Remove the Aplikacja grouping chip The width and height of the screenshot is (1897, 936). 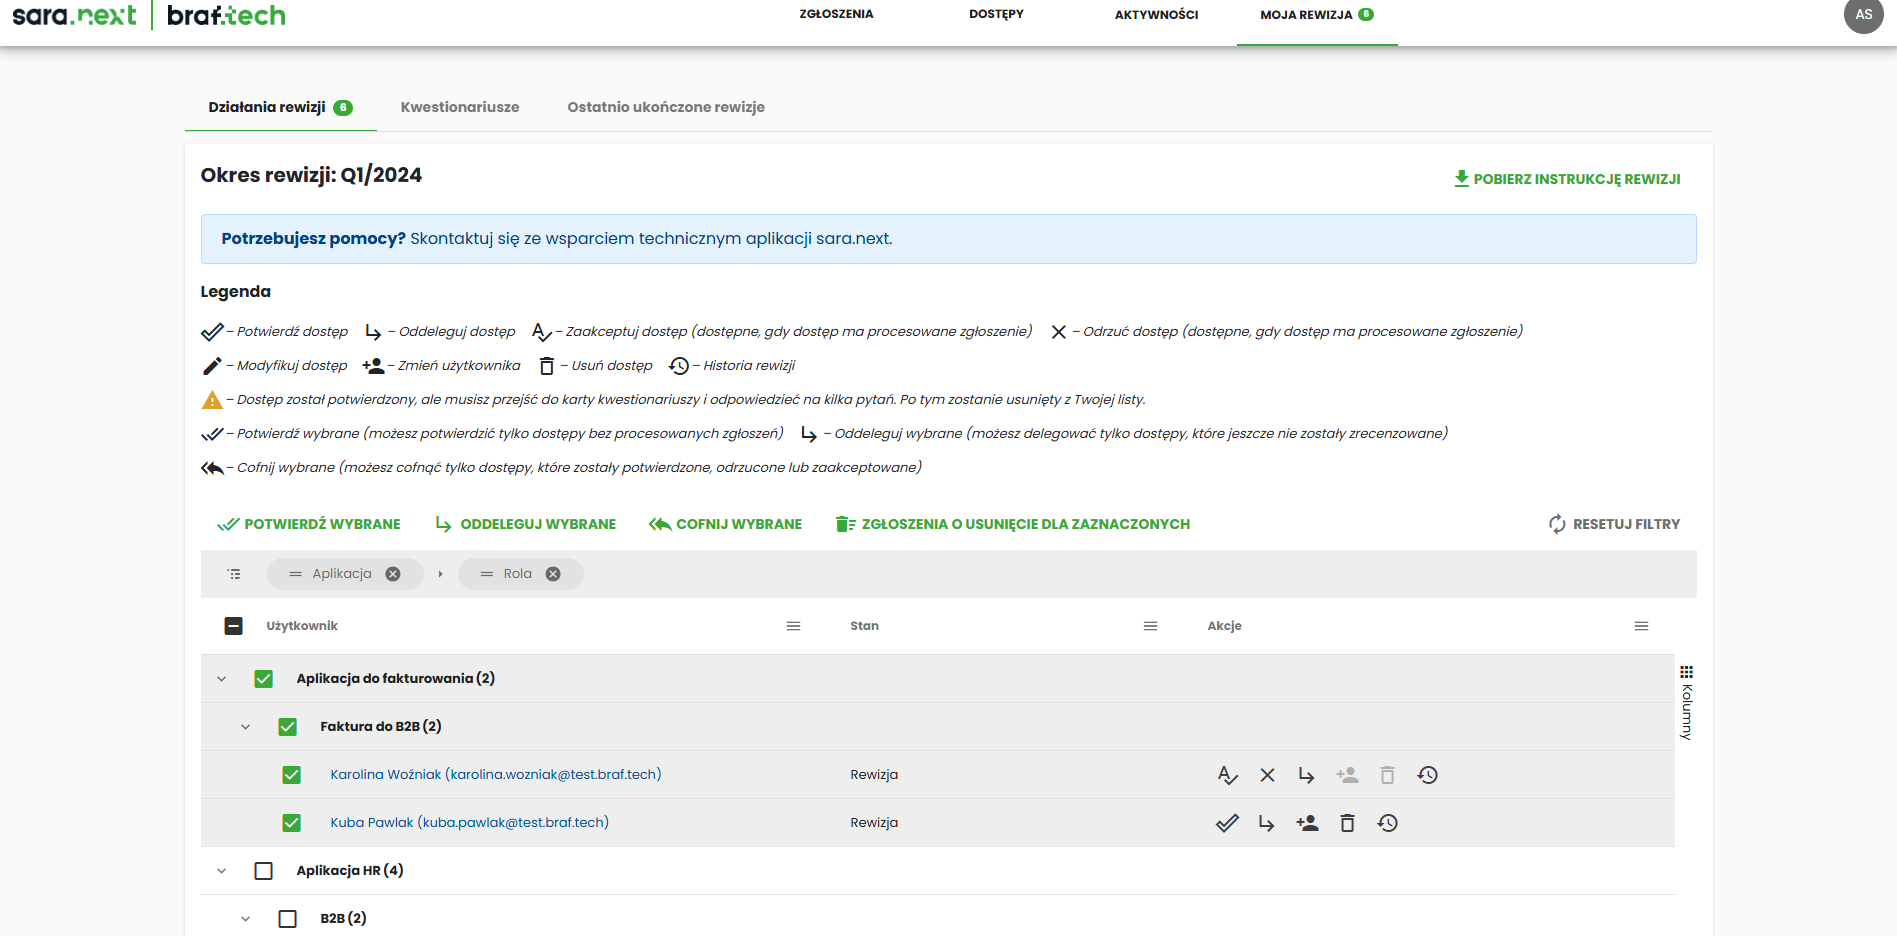click(x=393, y=574)
